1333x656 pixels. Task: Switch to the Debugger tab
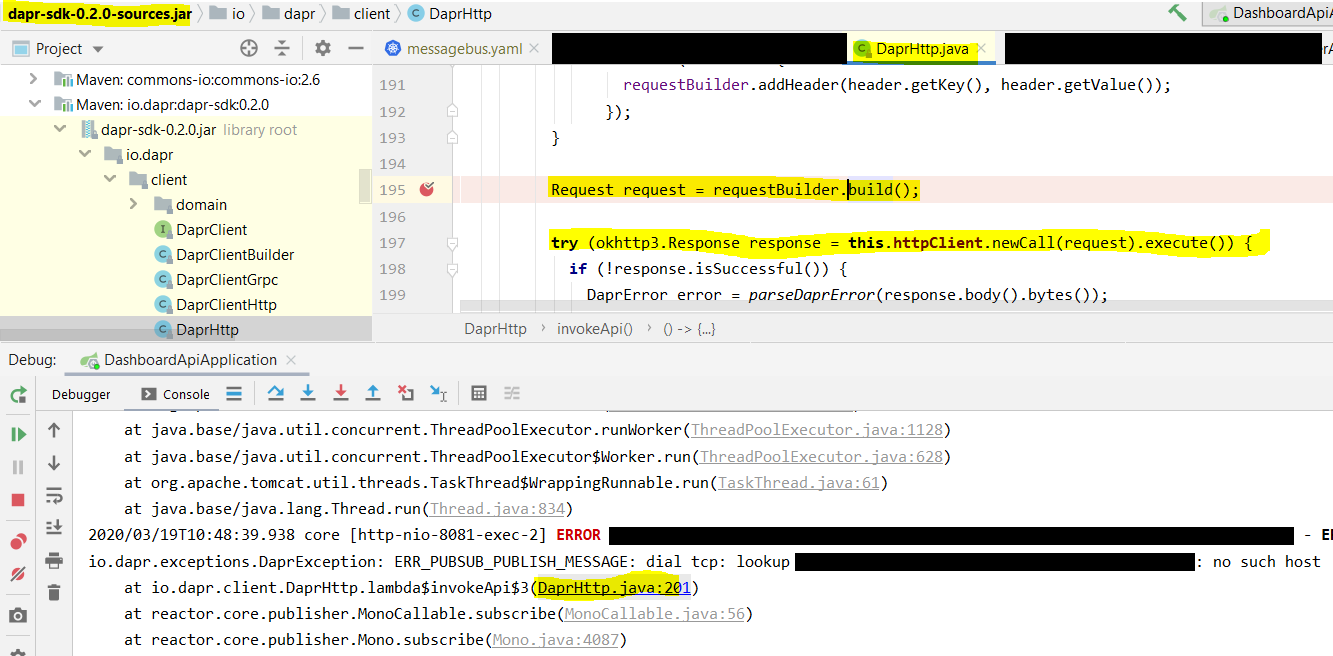pyautogui.click(x=80, y=393)
